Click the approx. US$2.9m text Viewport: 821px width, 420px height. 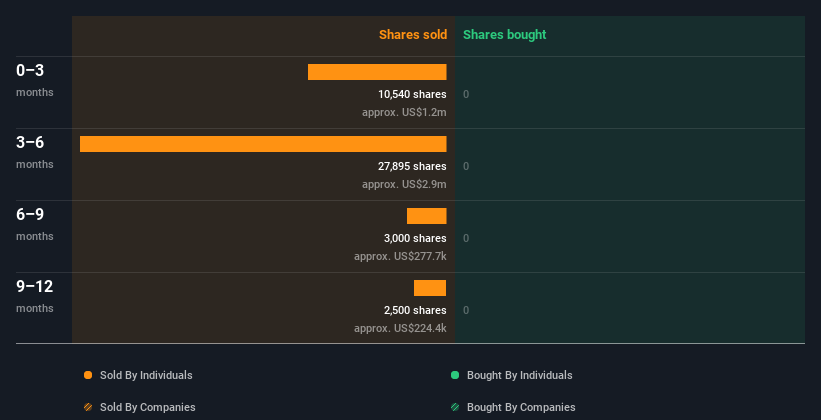click(404, 185)
